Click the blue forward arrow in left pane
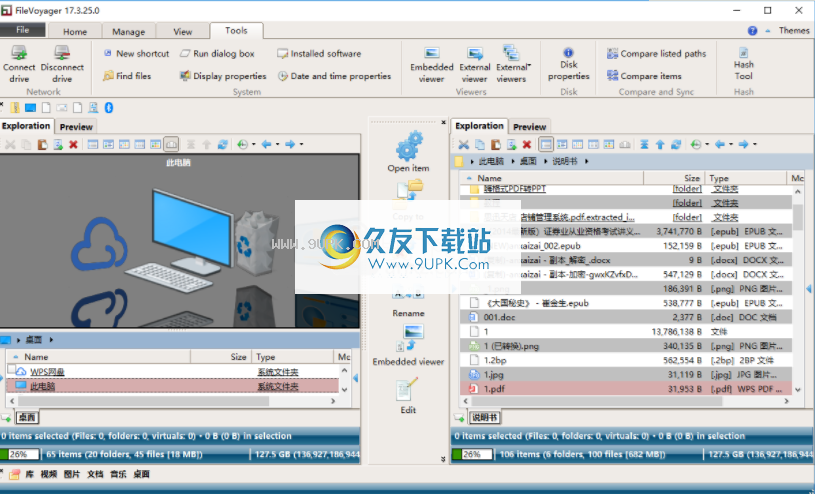This screenshot has height=494, width=816. [290, 144]
